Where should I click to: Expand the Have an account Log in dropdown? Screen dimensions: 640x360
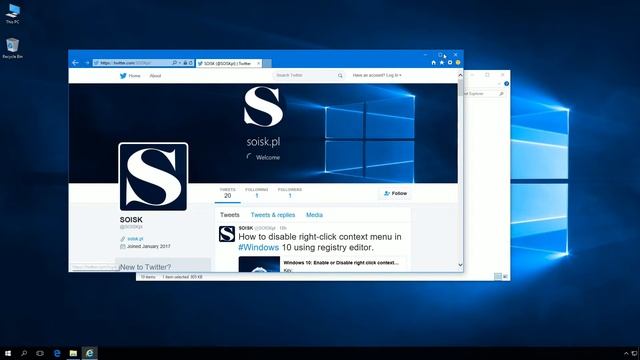tap(377, 76)
